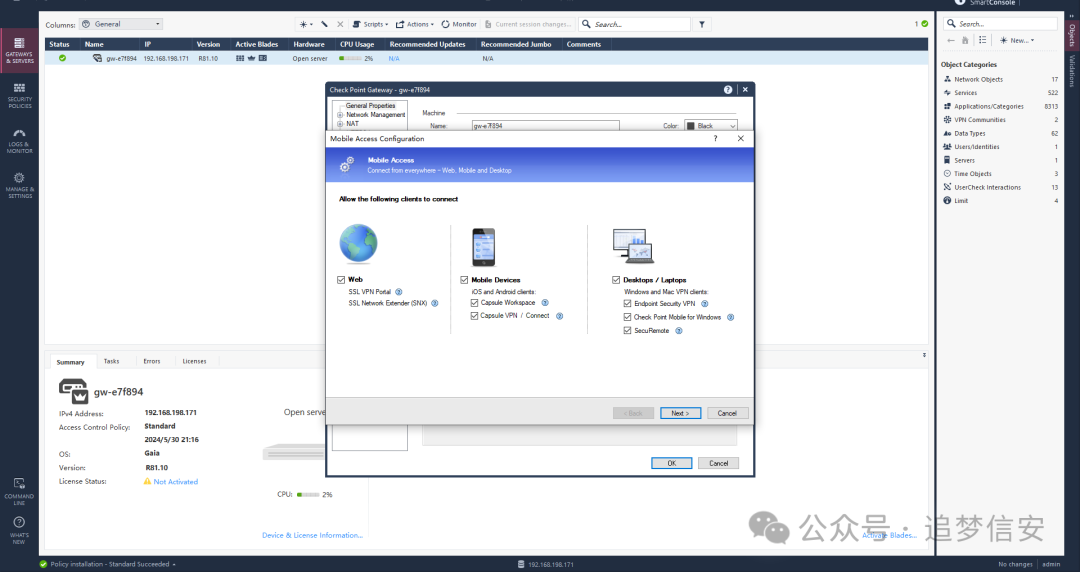Uncheck SecuRemote
The height and width of the screenshot is (572, 1080).
(627, 331)
